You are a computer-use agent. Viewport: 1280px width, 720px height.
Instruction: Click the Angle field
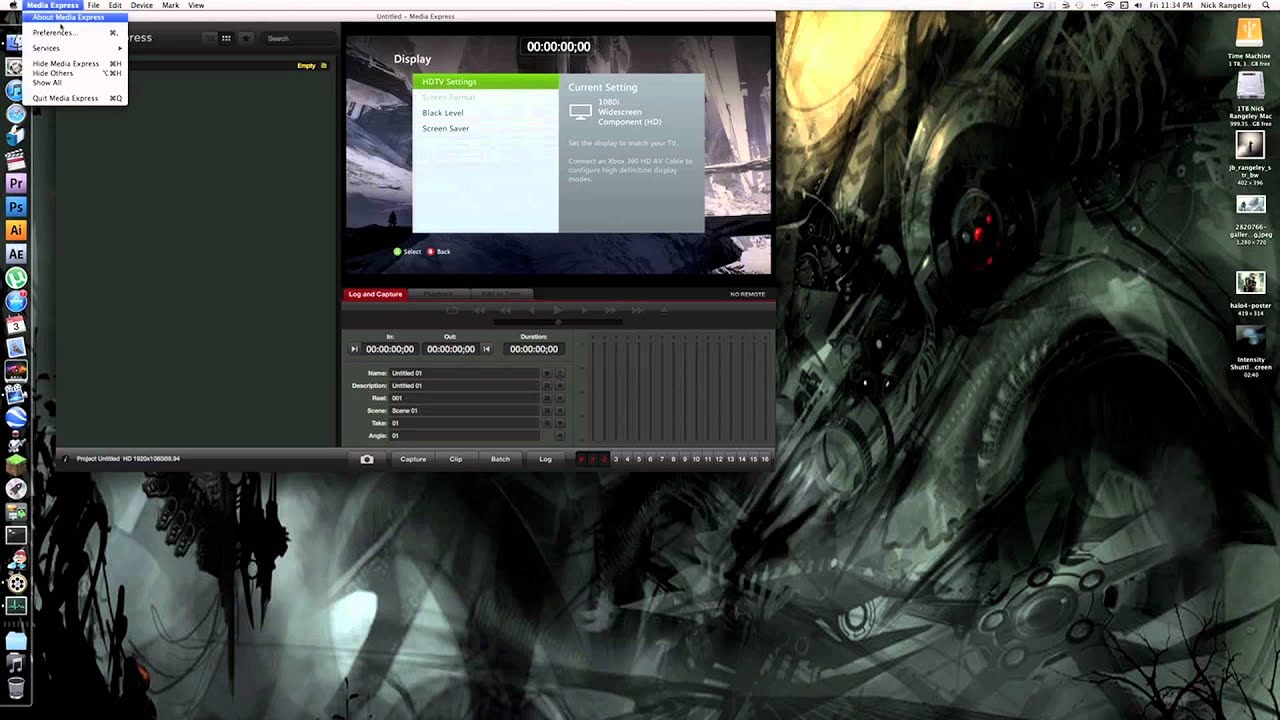tap(464, 436)
